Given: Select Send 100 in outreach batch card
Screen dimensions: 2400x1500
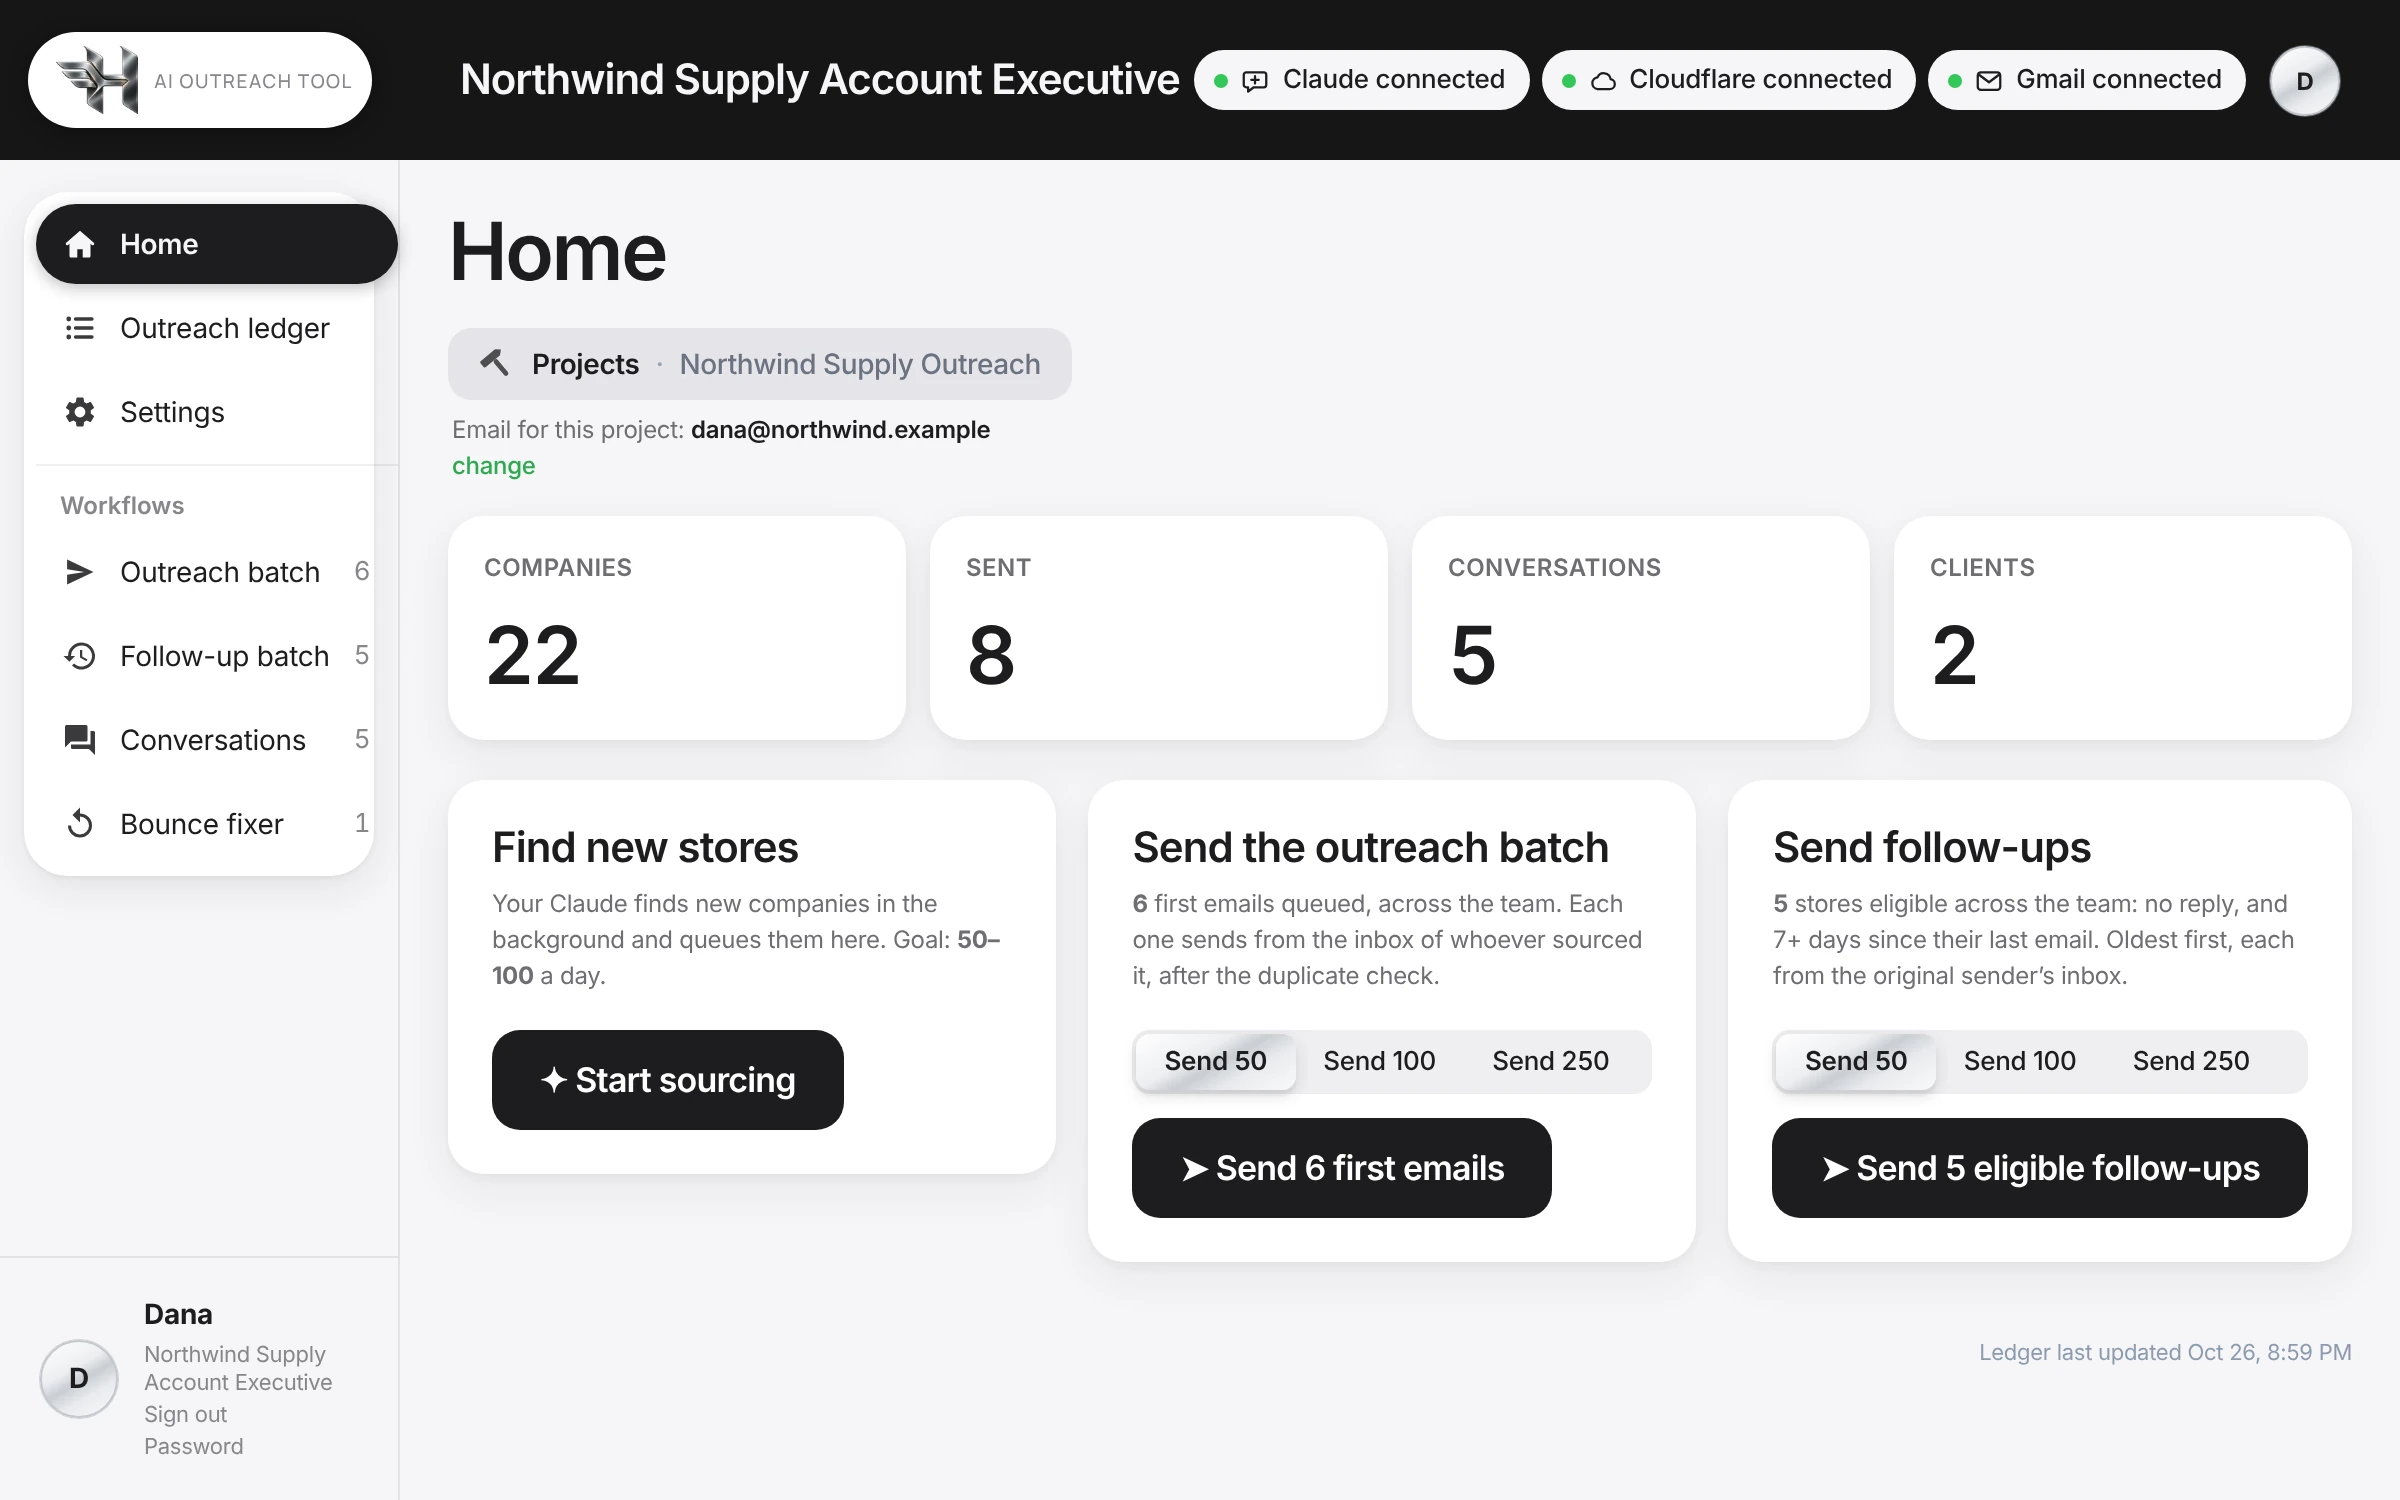Looking at the screenshot, I should point(1379,1061).
